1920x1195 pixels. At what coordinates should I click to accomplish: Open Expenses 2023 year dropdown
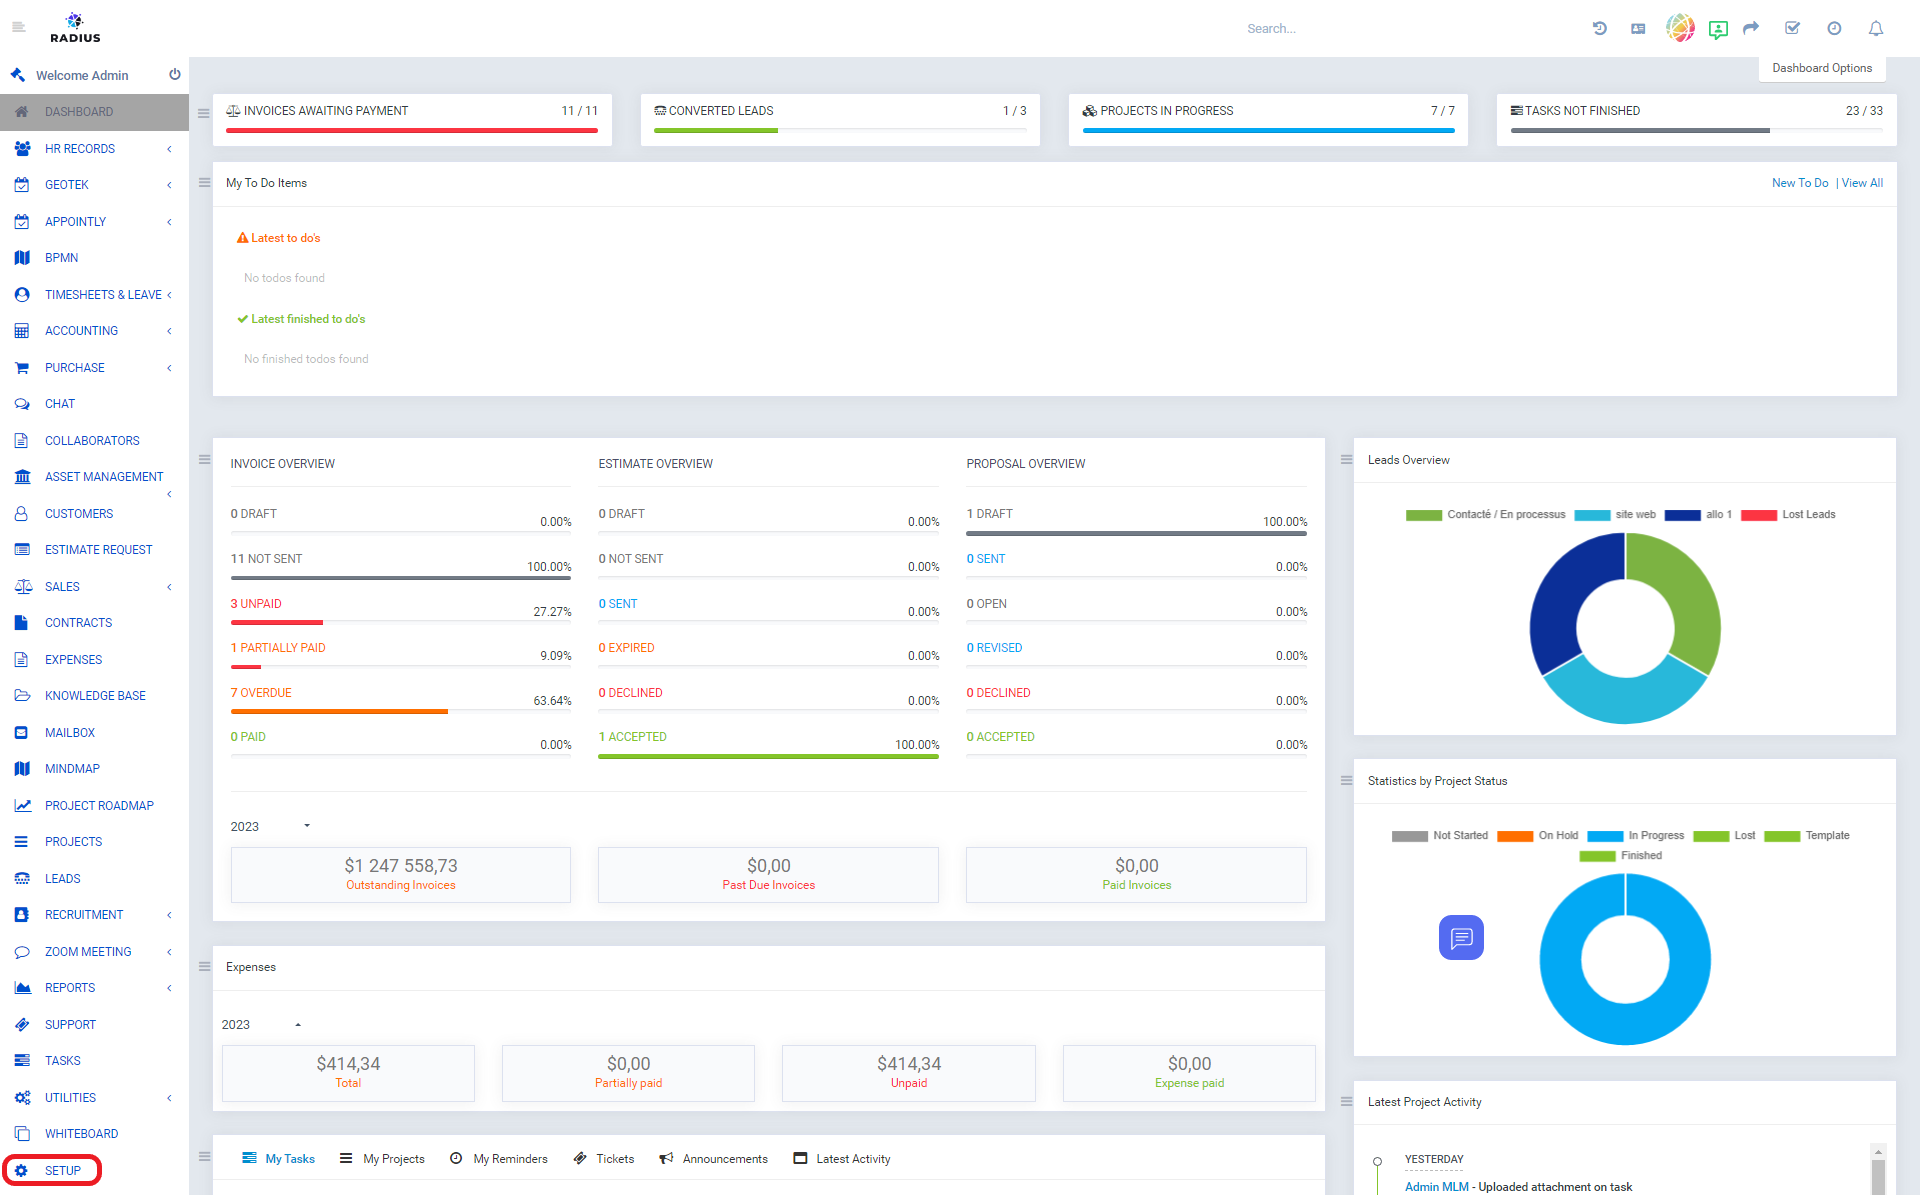[261, 1024]
